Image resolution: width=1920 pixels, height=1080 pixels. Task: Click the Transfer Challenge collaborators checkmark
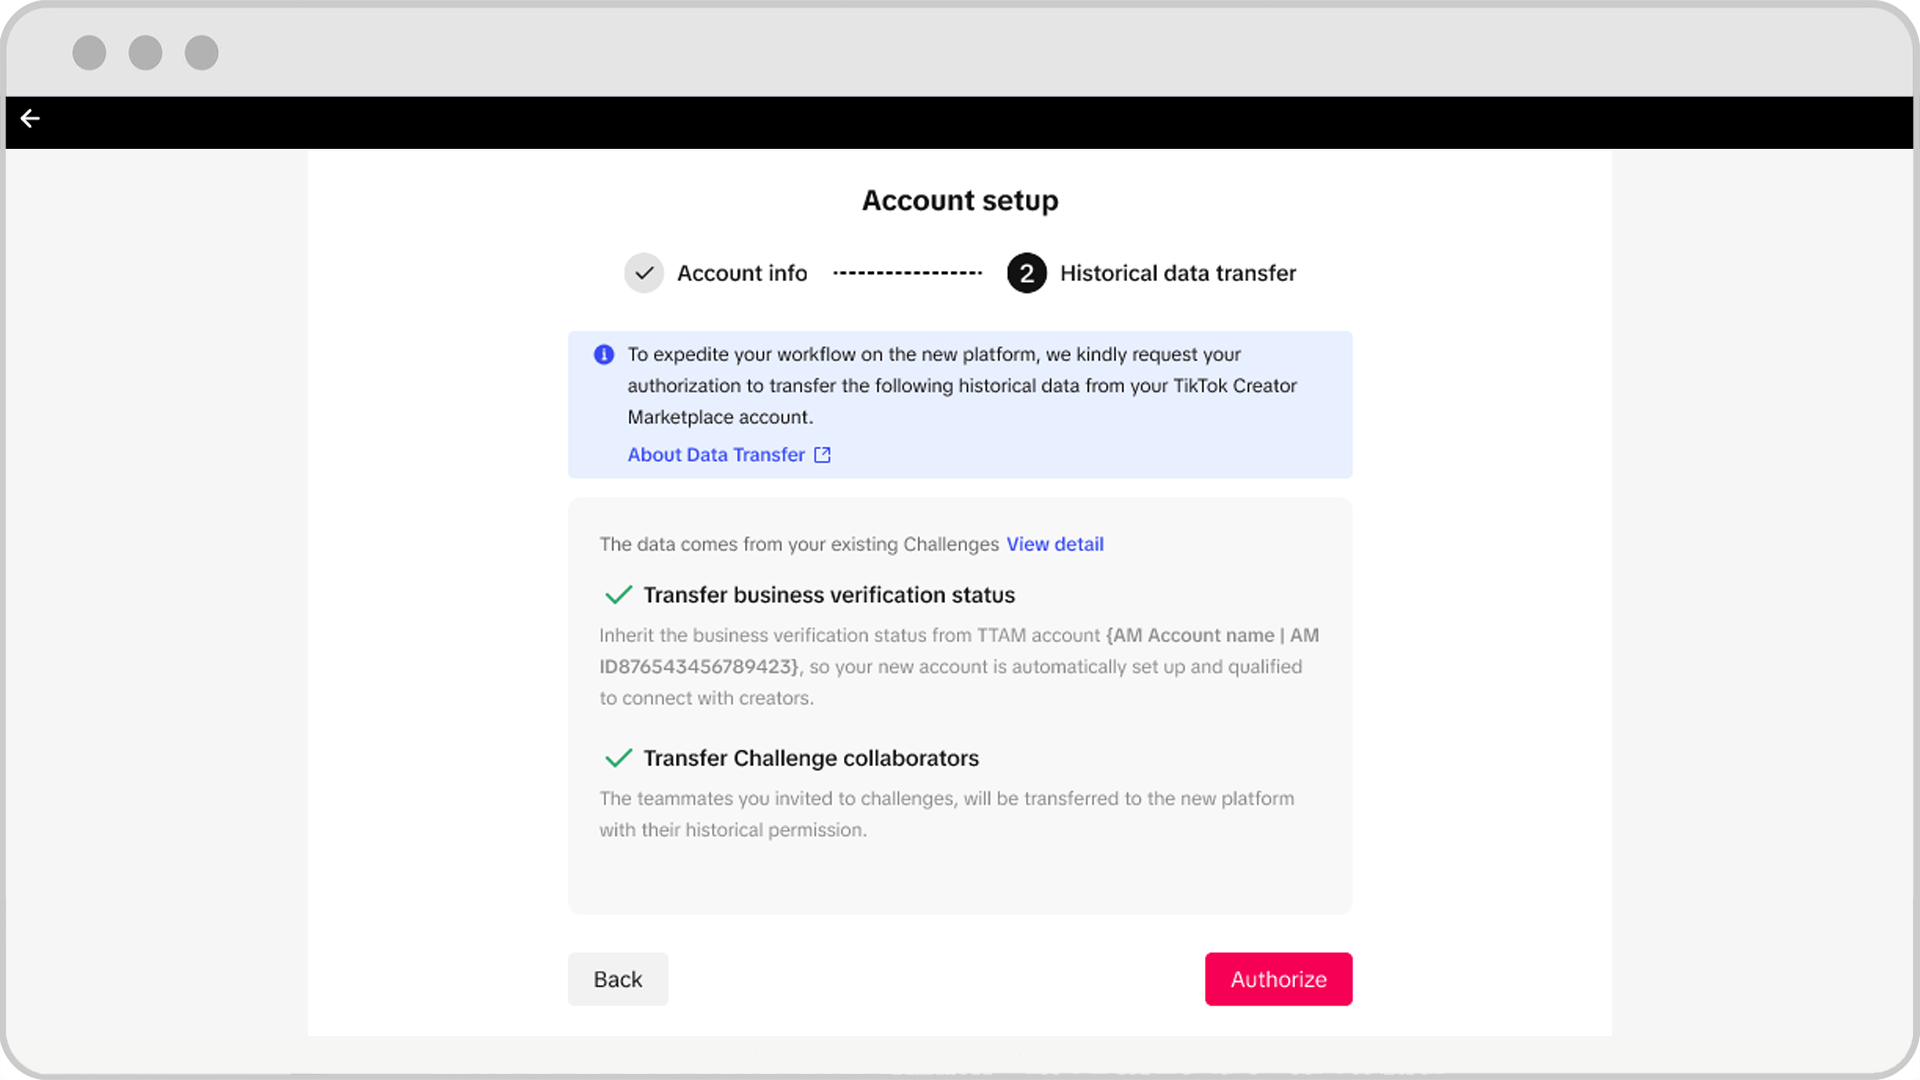617,757
